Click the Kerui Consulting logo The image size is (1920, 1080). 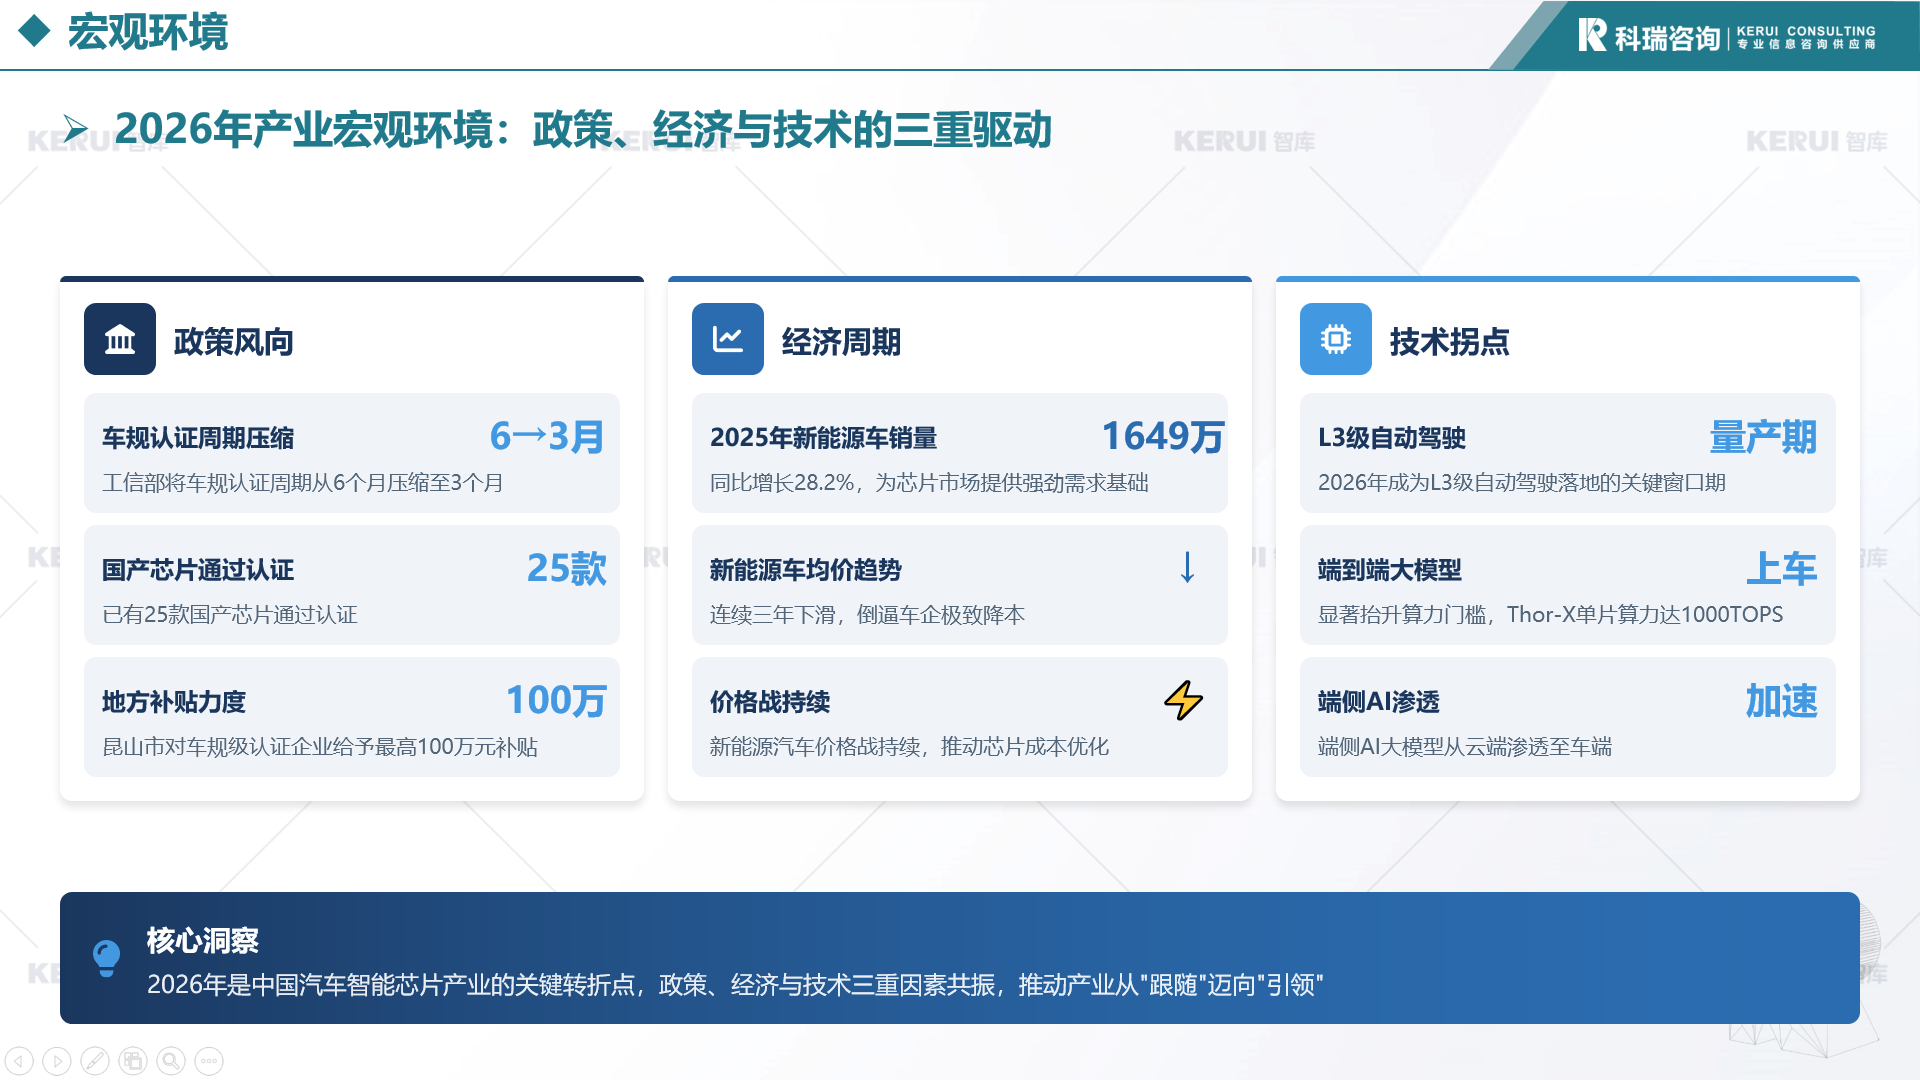click(1725, 36)
